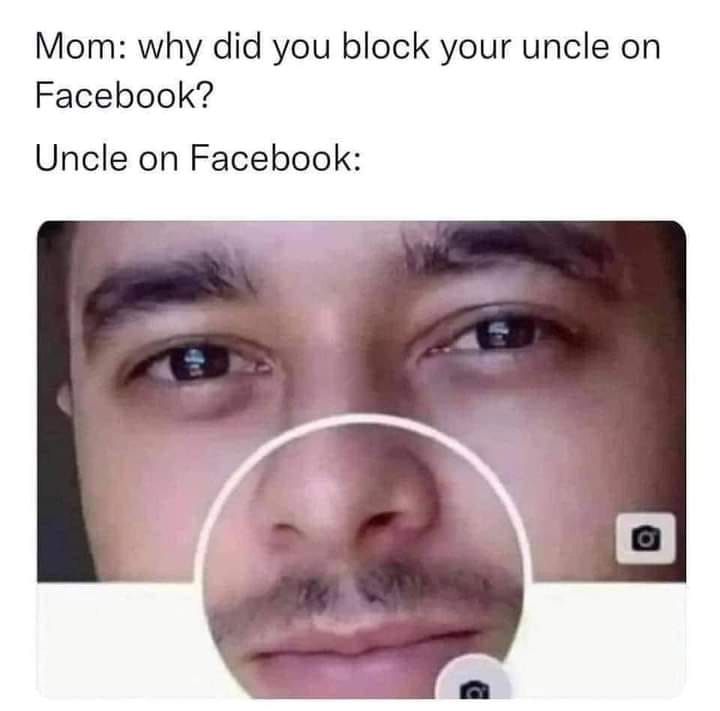Open the circular profile picture
Screen dimensions: 720x711
362,557
